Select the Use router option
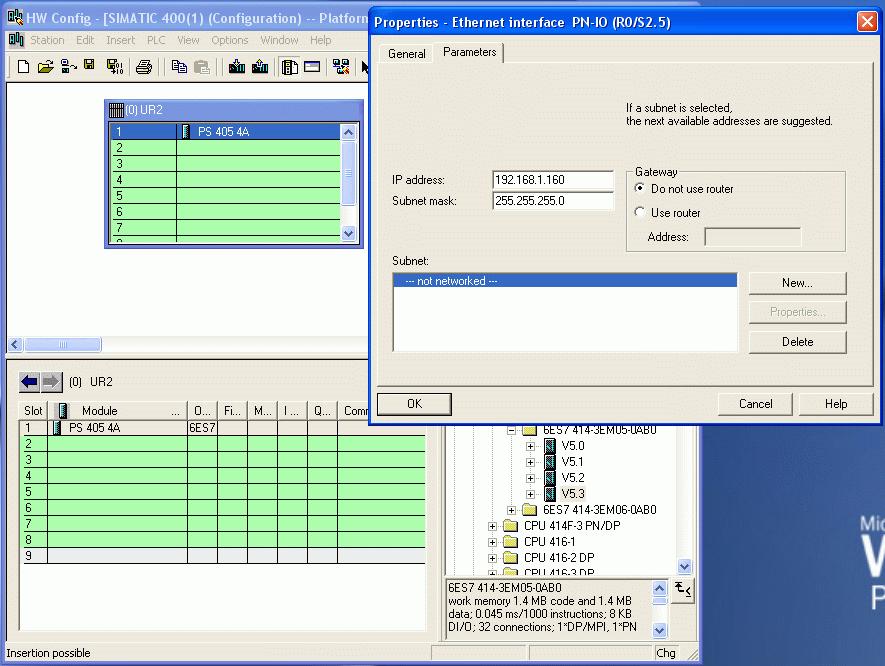The height and width of the screenshot is (666, 885). 639,212
